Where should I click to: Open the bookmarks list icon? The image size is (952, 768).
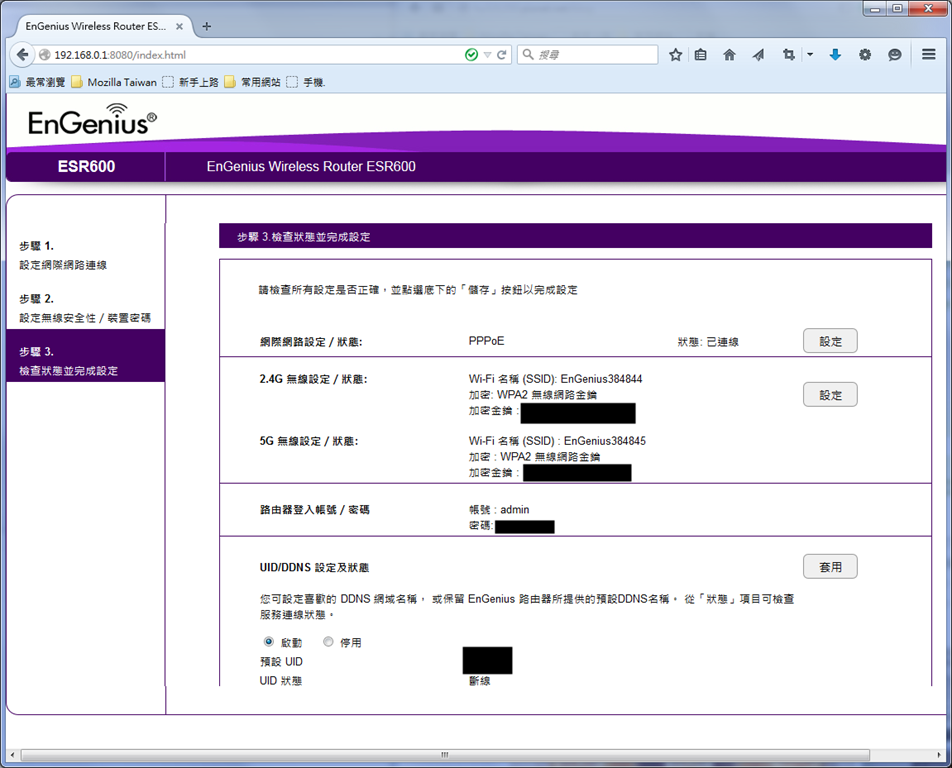point(700,55)
